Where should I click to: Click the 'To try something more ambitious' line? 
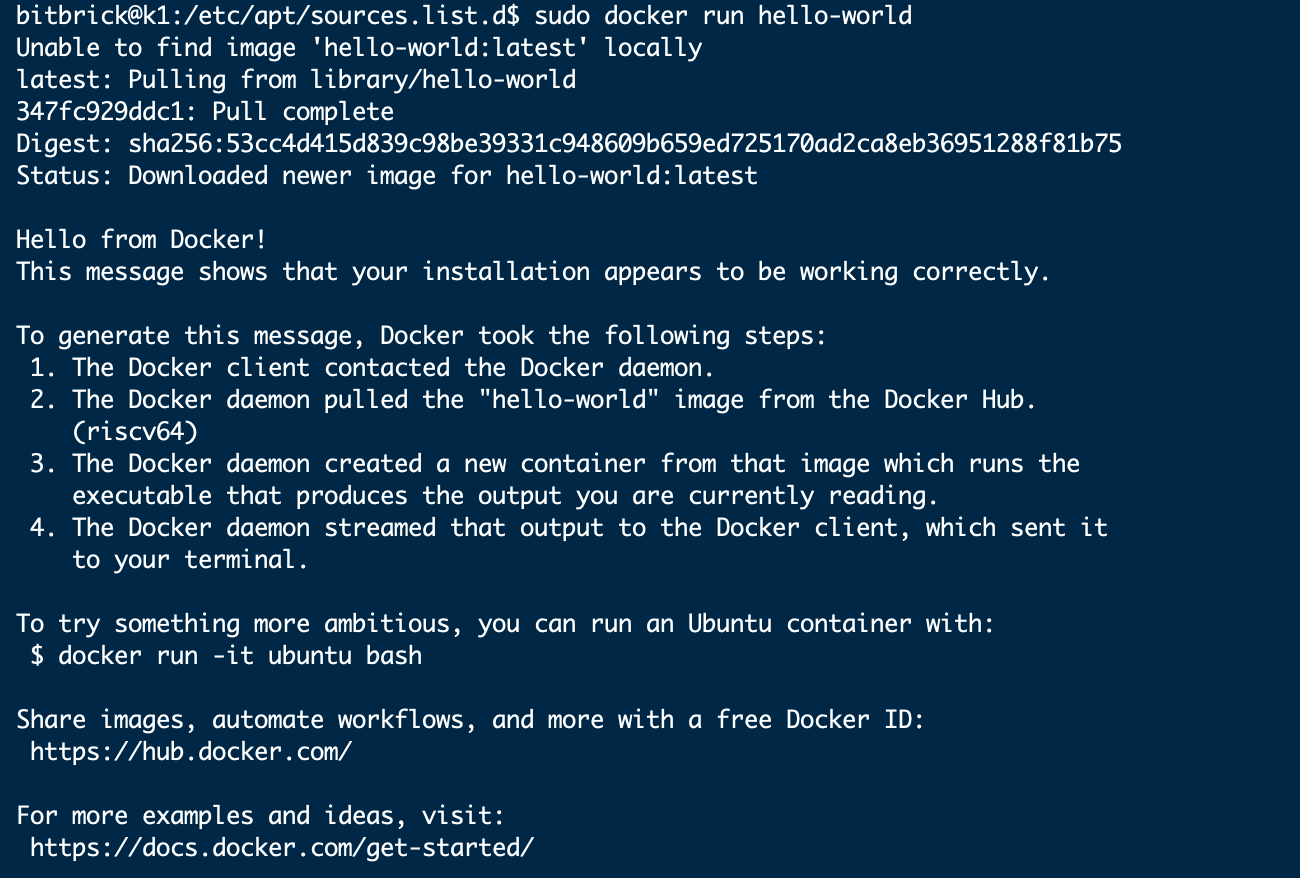(505, 624)
